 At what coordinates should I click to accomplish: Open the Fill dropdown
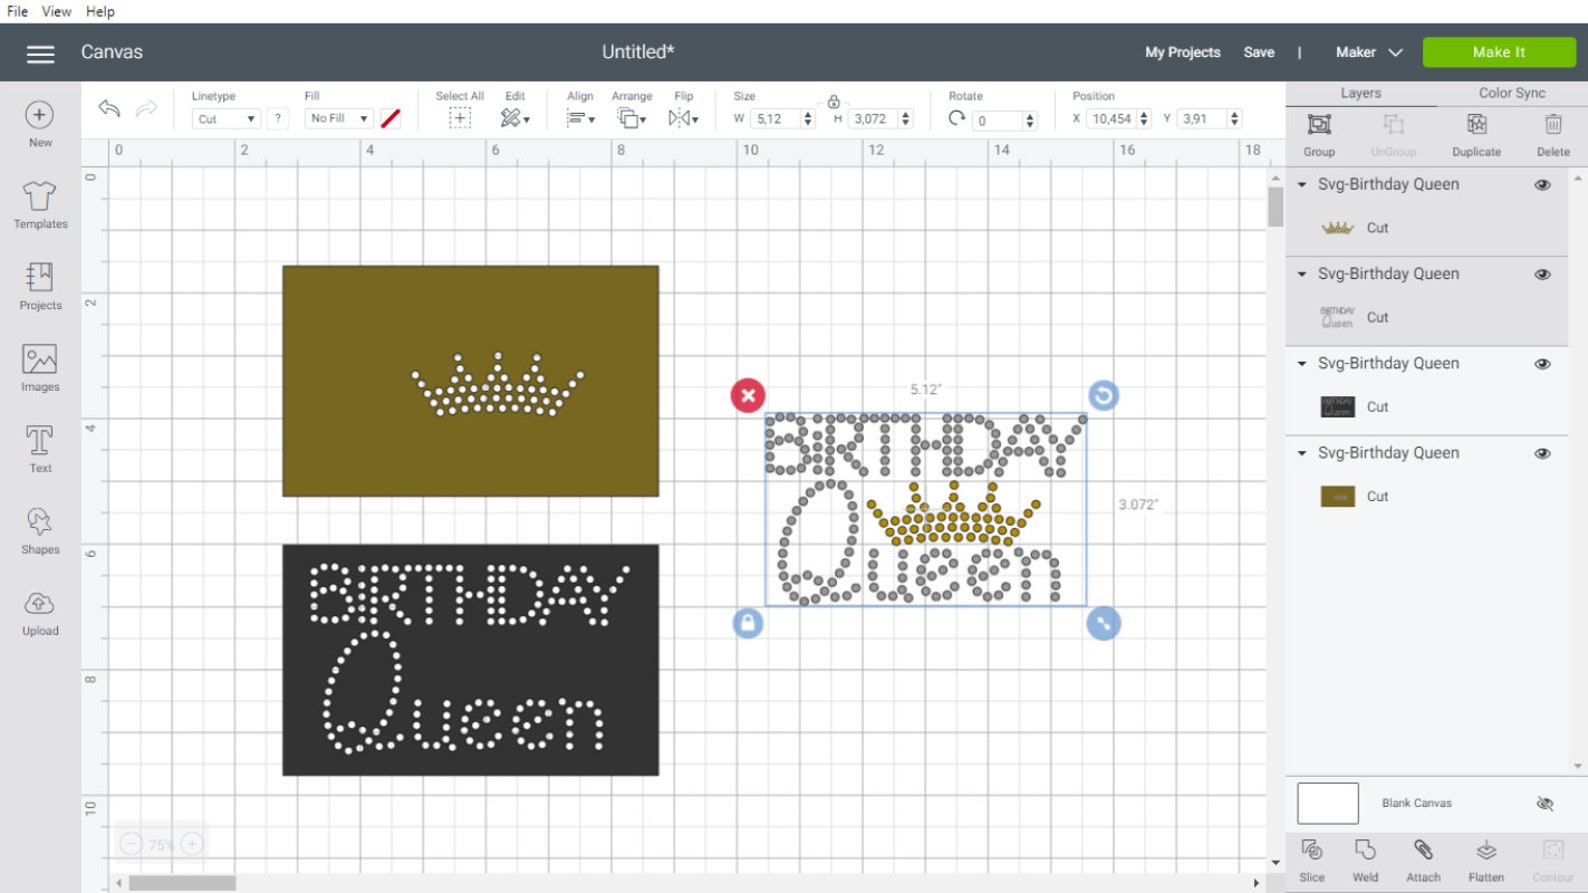(x=339, y=118)
